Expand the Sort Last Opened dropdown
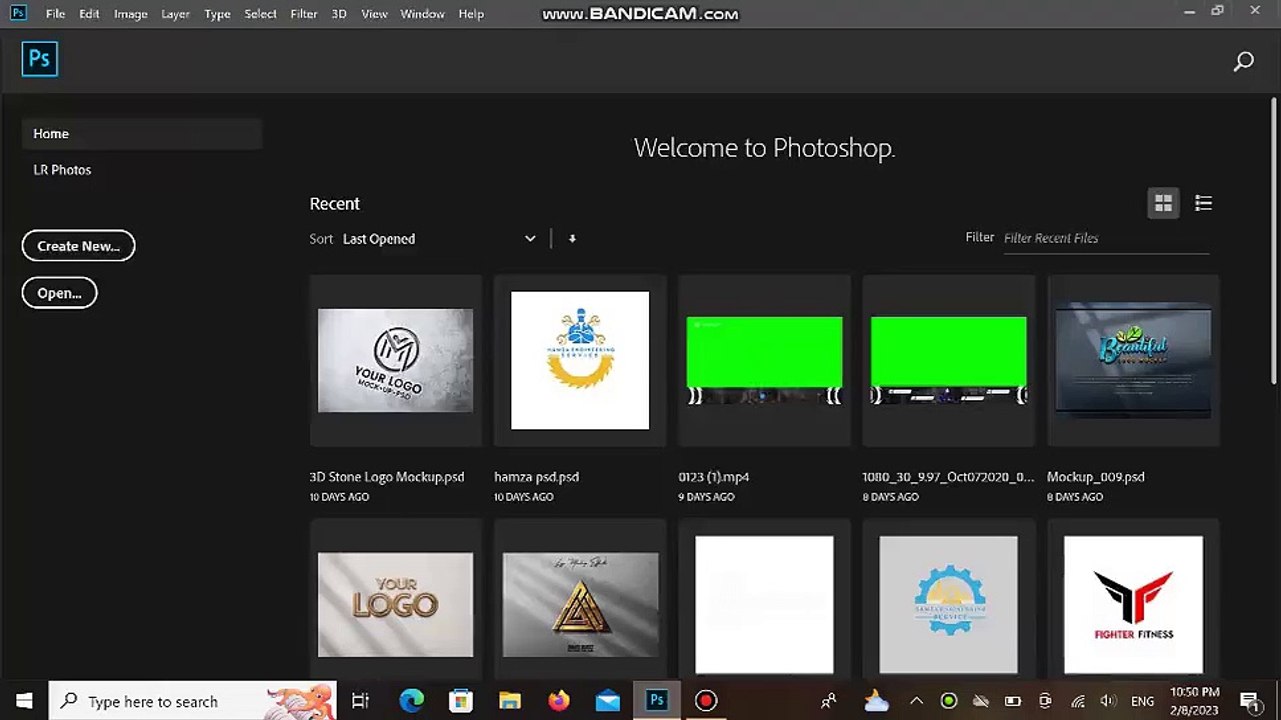The image size is (1281, 720). click(440, 239)
